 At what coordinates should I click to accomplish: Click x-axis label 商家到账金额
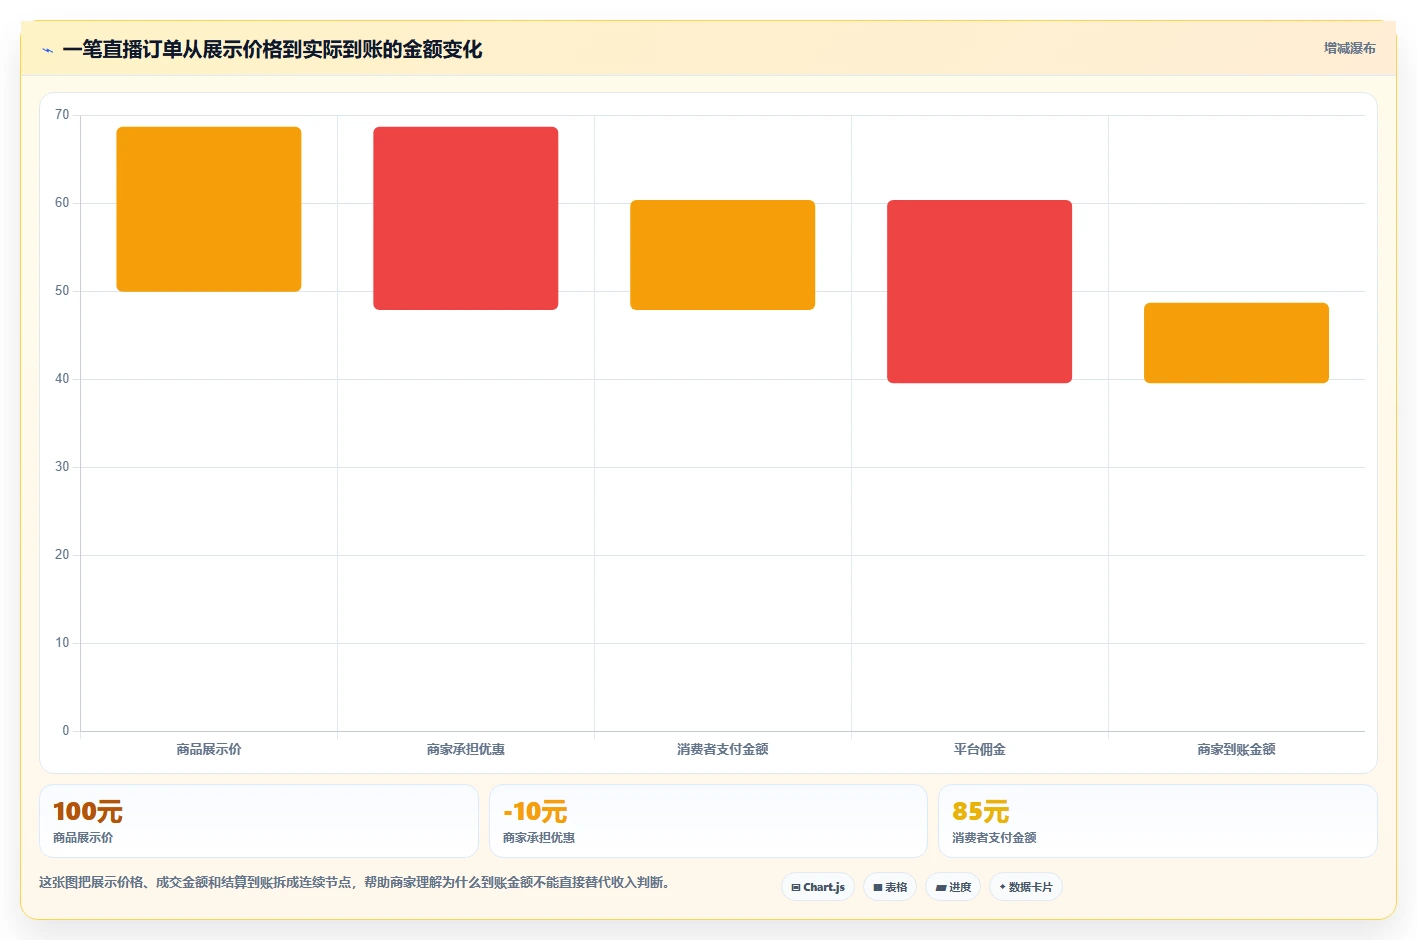pyautogui.click(x=1236, y=749)
